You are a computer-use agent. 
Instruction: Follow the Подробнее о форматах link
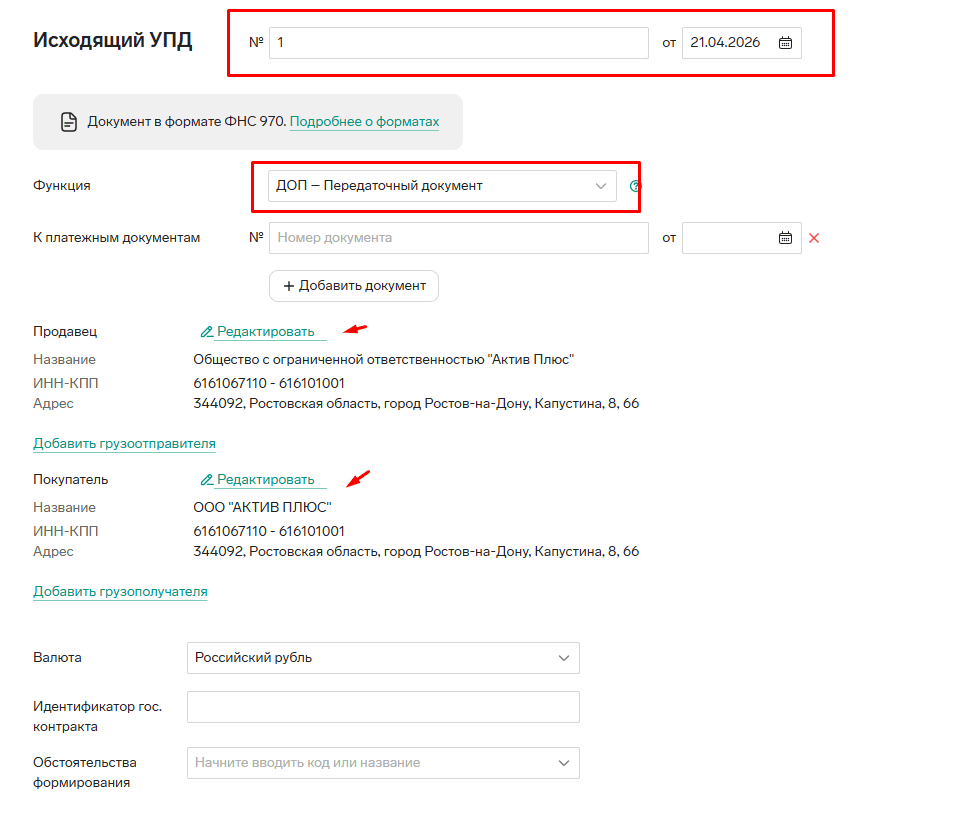[364, 122]
